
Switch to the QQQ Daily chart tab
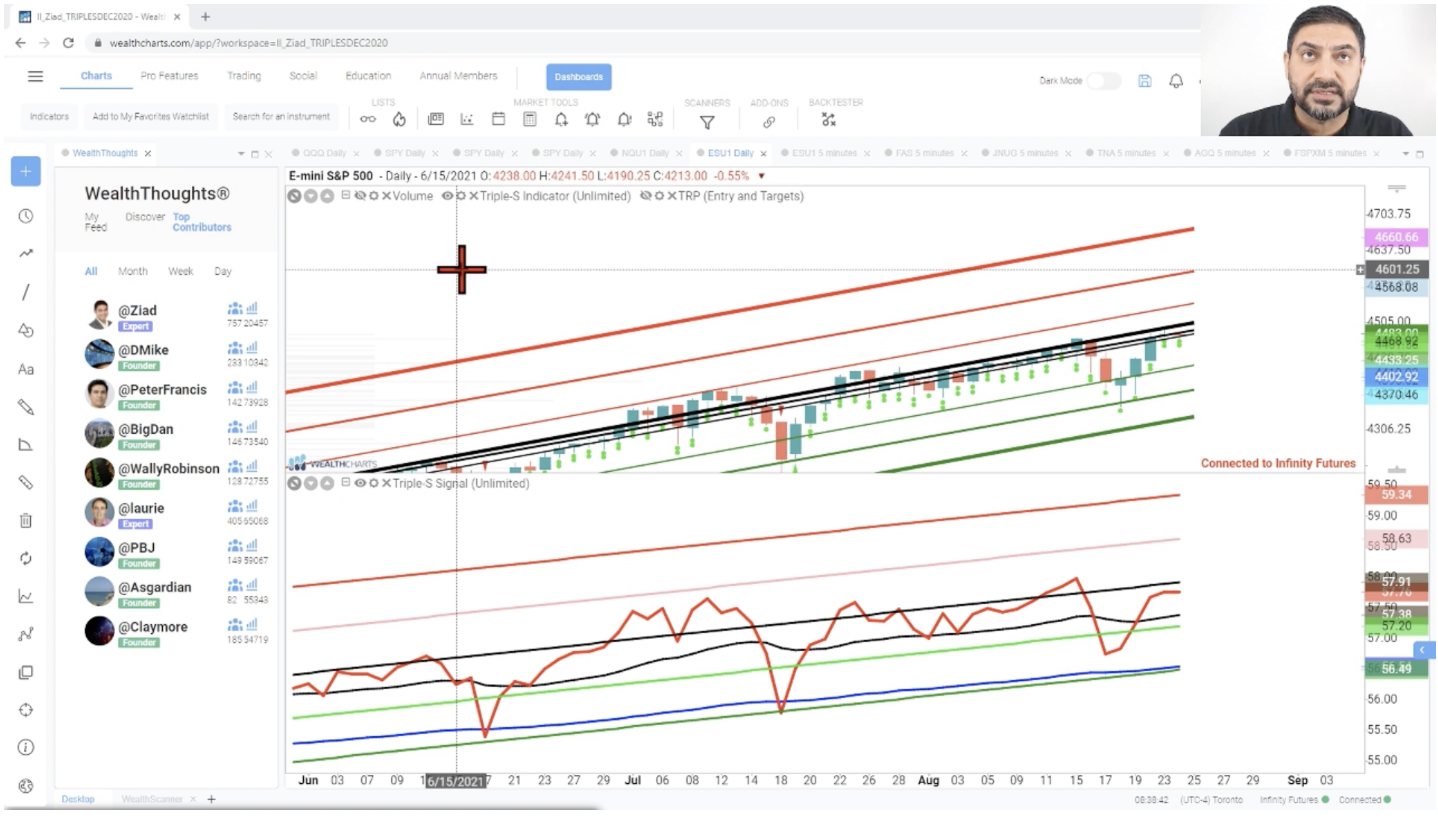point(324,153)
